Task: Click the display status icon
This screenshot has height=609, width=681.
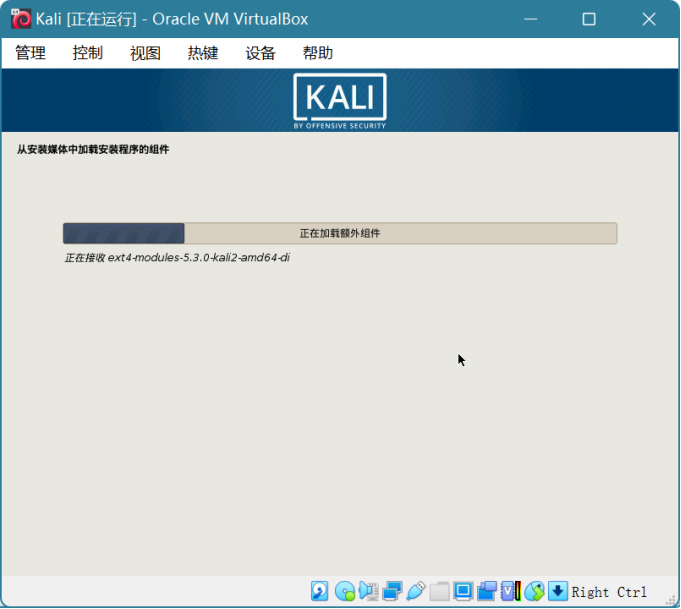Action: point(463,591)
